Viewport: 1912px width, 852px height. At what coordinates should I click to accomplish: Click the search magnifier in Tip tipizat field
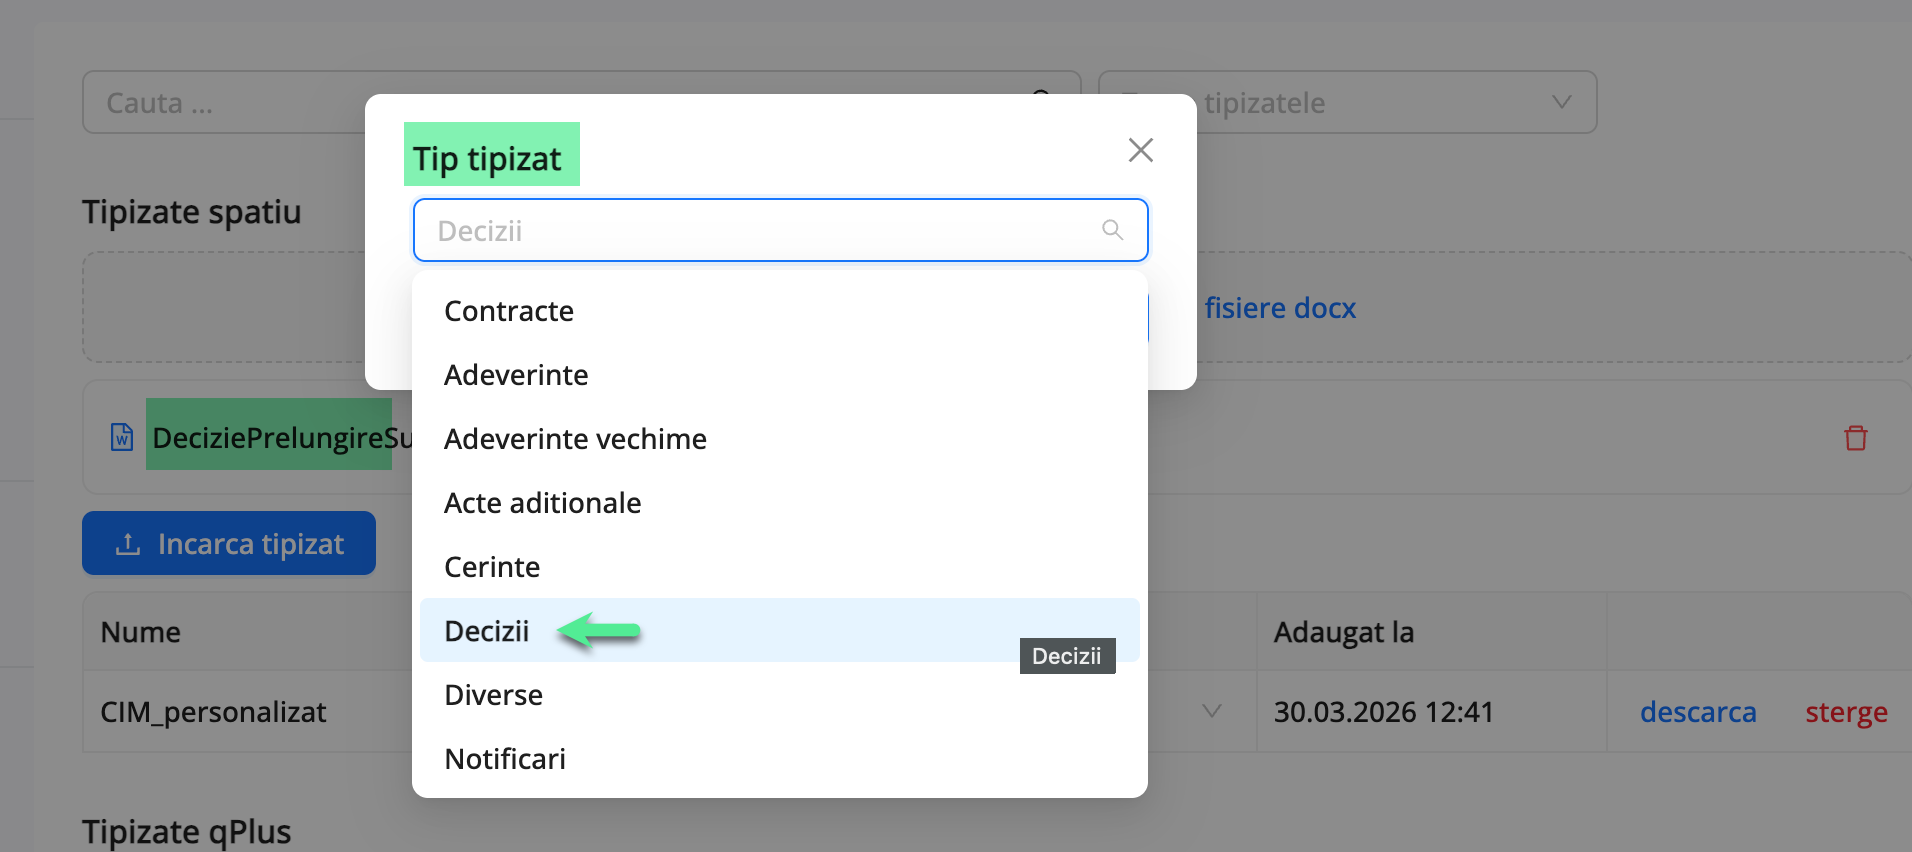pos(1112,230)
